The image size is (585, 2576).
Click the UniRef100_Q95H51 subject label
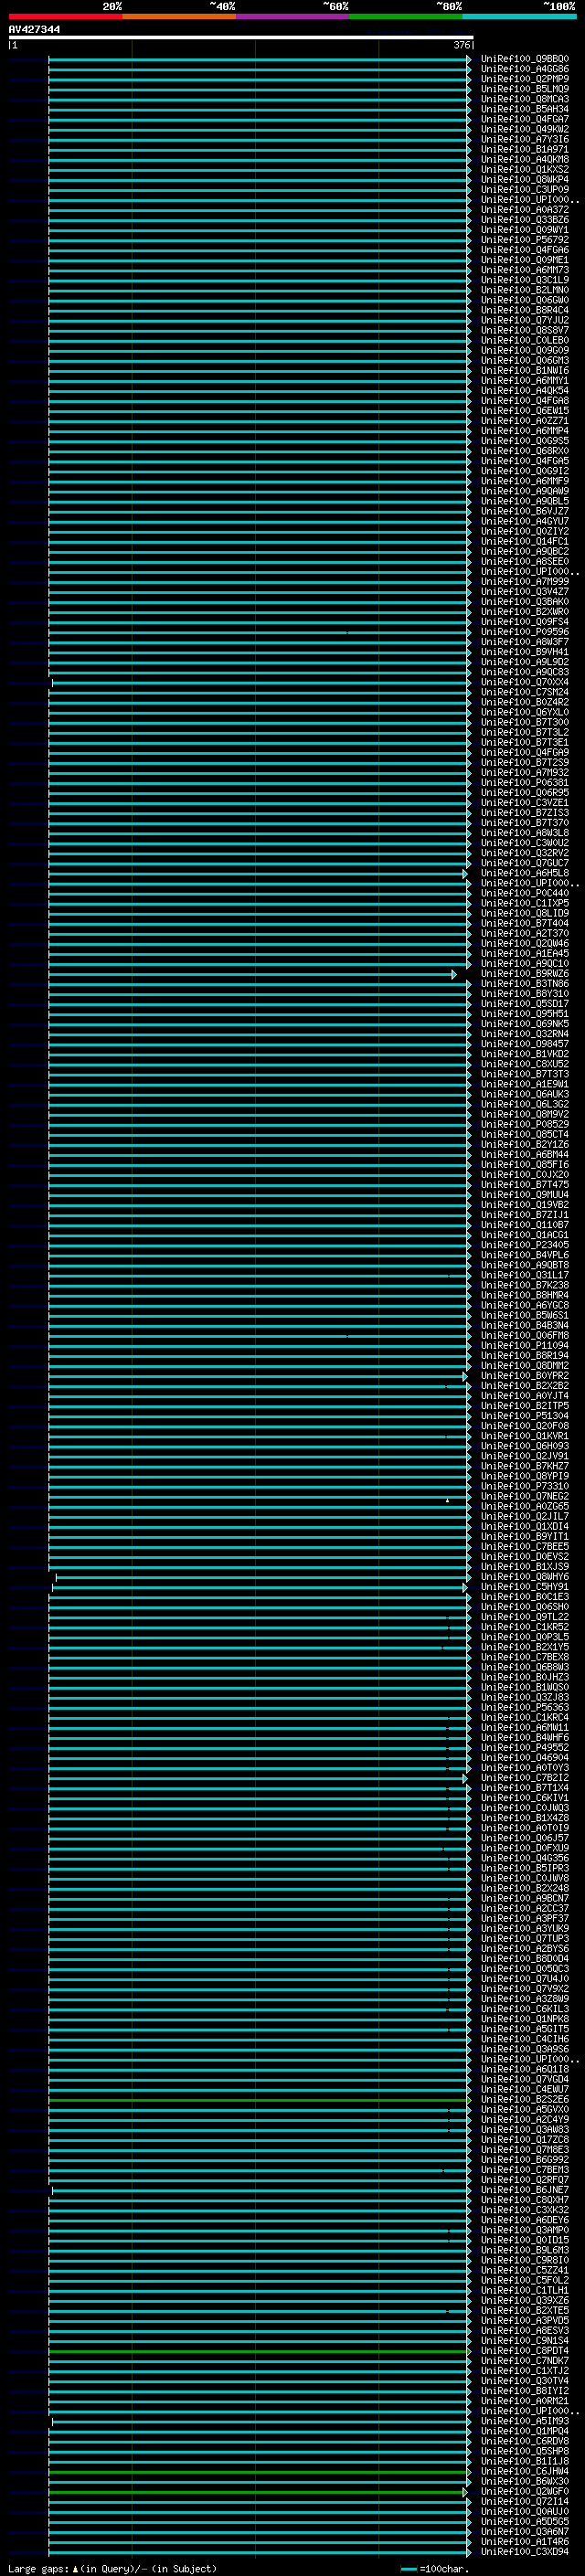pos(525,1014)
